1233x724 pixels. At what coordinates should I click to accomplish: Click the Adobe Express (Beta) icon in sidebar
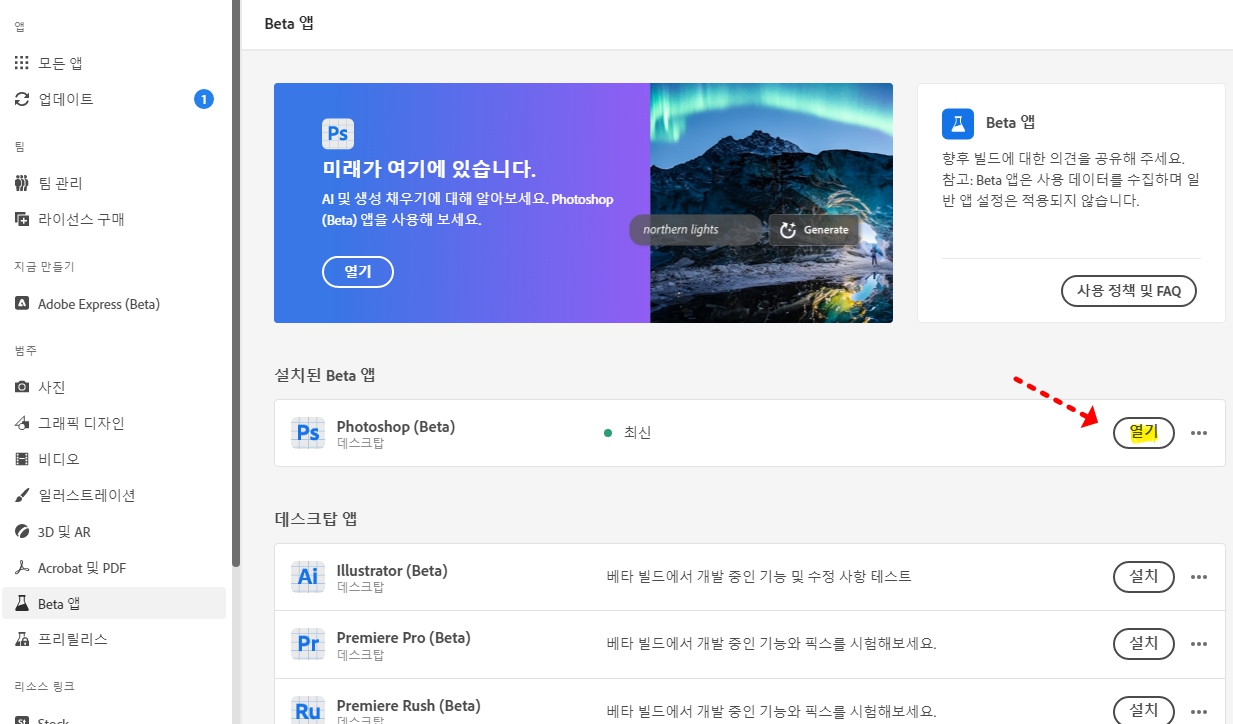pyautogui.click(x=22, y=304)
